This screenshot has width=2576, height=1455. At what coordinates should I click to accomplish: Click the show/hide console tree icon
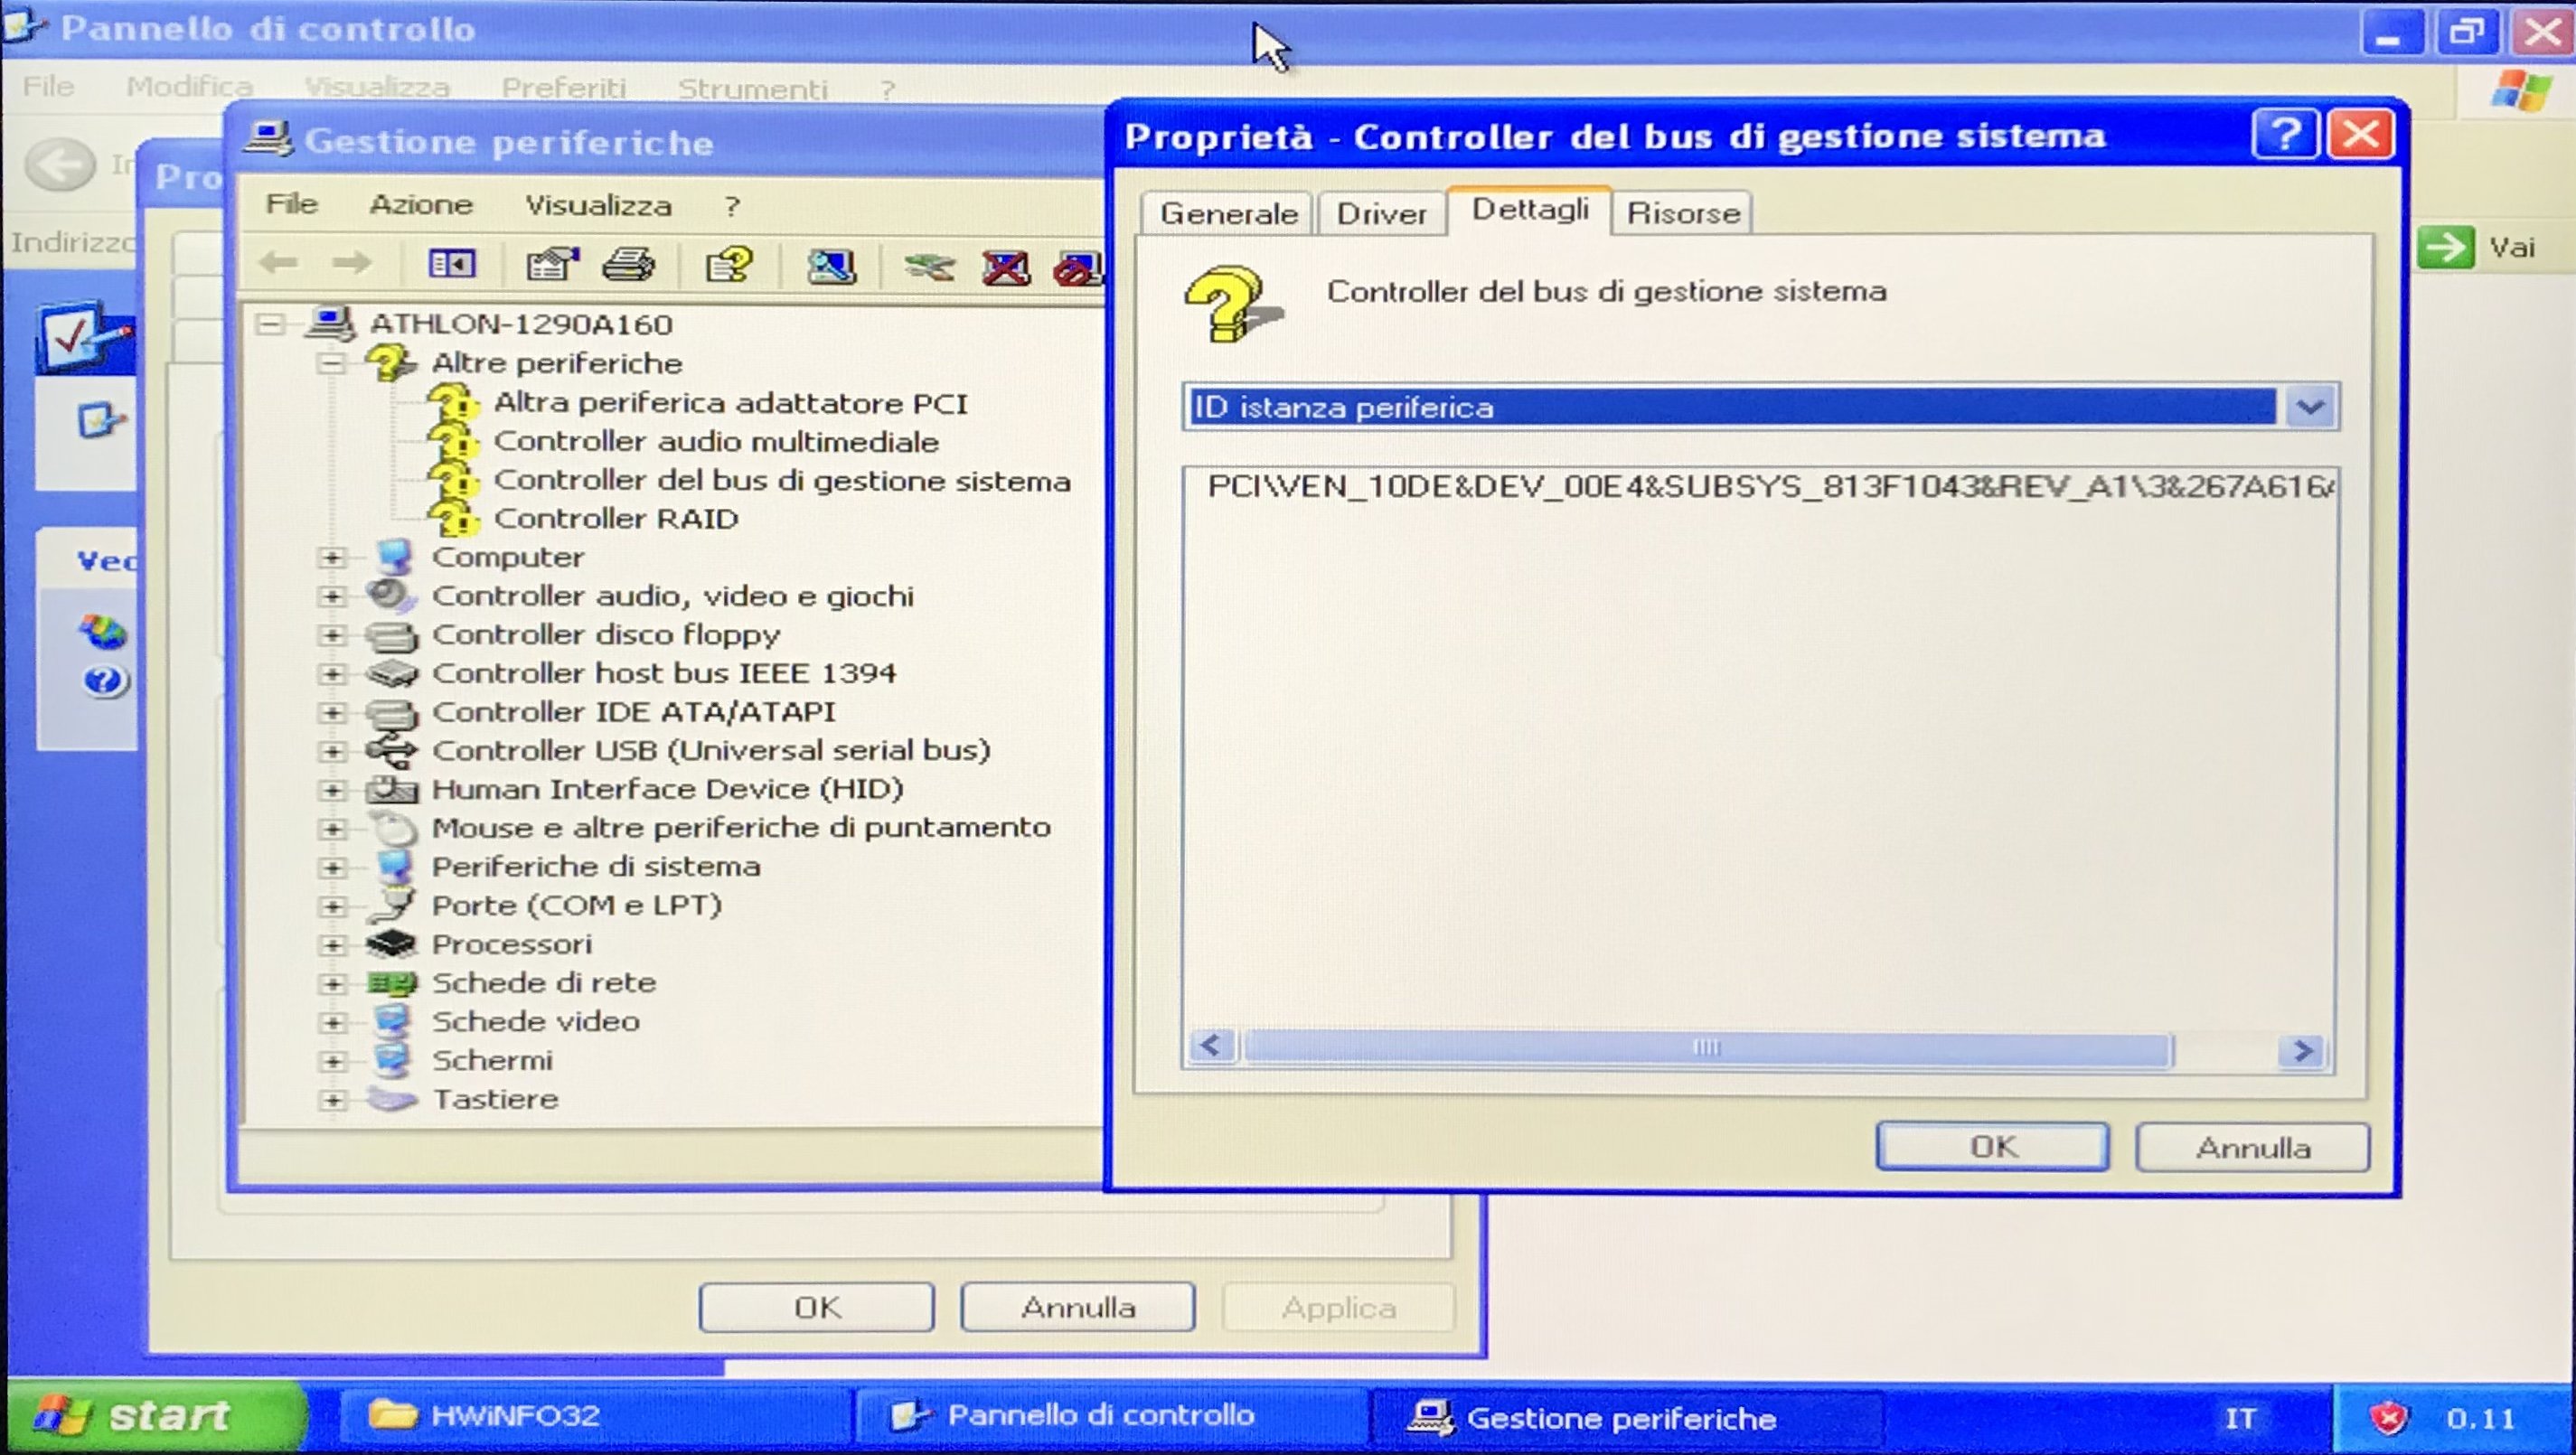(x=452, y=264)
